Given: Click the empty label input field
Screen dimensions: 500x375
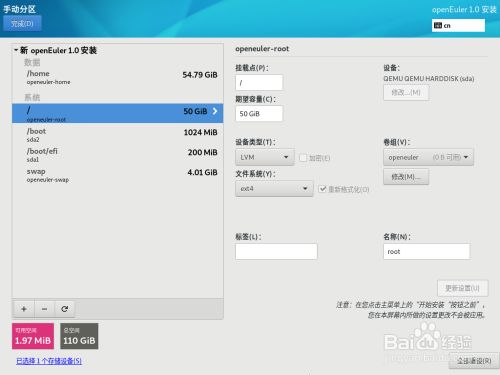Looking at the screenshot, I should point(276,251).
